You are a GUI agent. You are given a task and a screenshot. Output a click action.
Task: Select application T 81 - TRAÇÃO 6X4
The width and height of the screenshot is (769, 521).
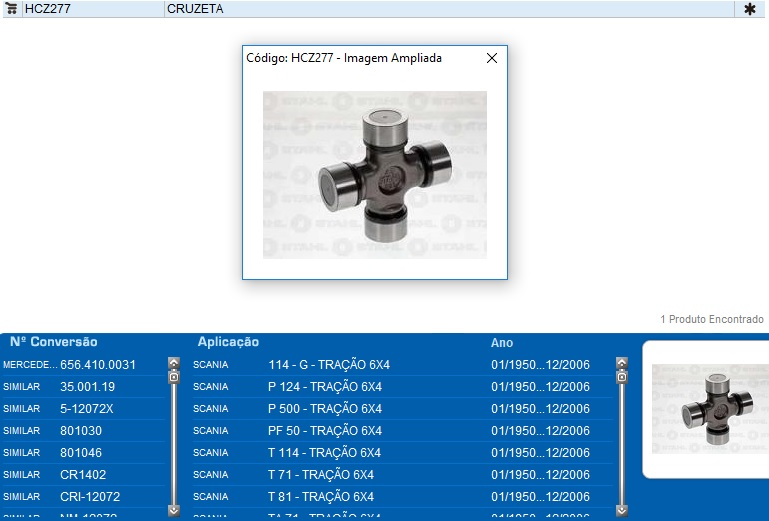point(321,497)
